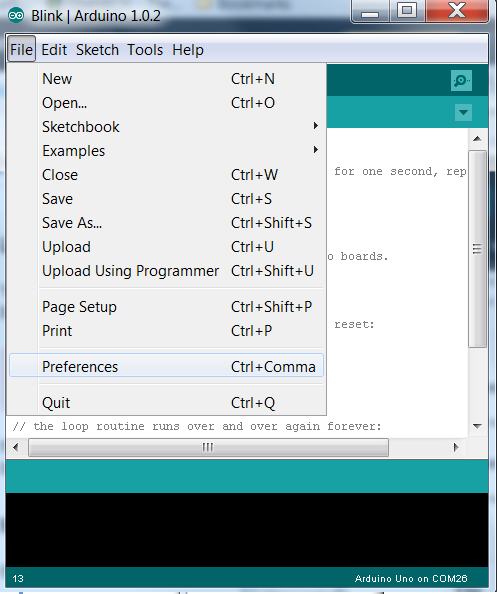Select Preferences menu entry
Viewport: 497px width, 594px height.
coord(166,366)
